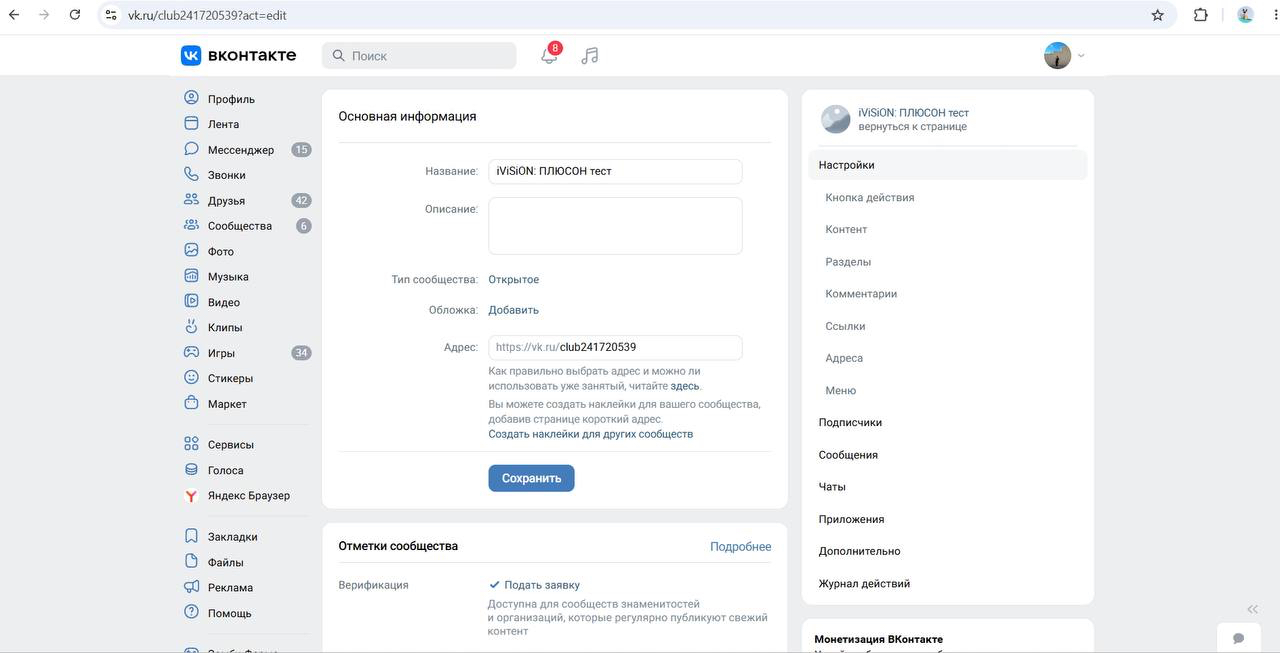Open the Видео play icon

[x=191, y=301]
